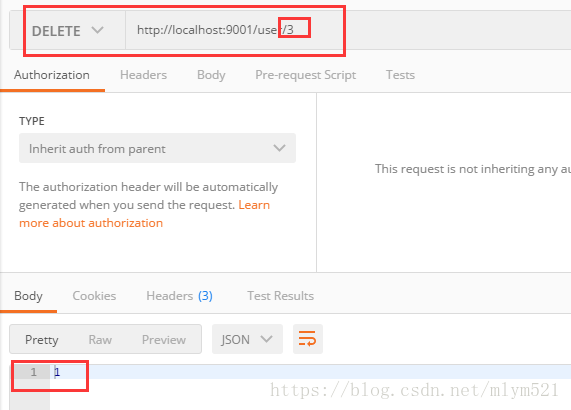
Task: Open the Pre-request Script tab
Action: coord(306,75)
